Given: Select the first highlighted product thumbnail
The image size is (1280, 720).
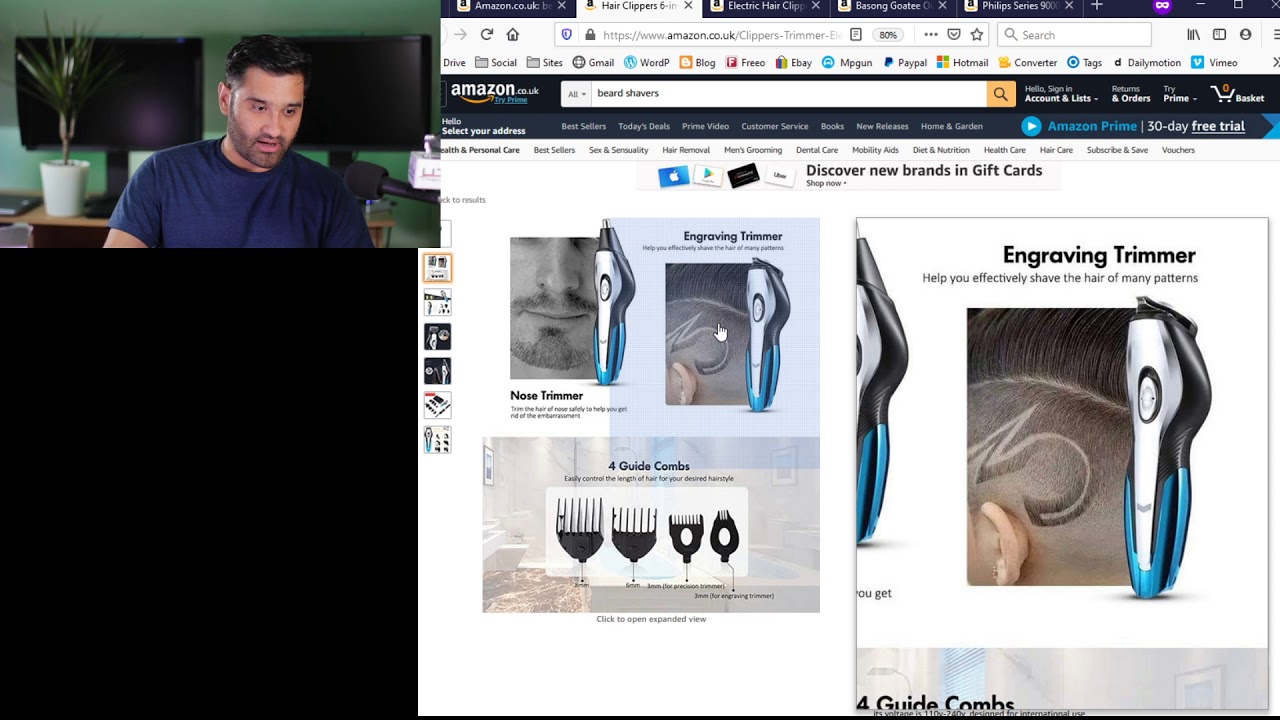Looking at the screenshot, I should (x=437, y=267).
